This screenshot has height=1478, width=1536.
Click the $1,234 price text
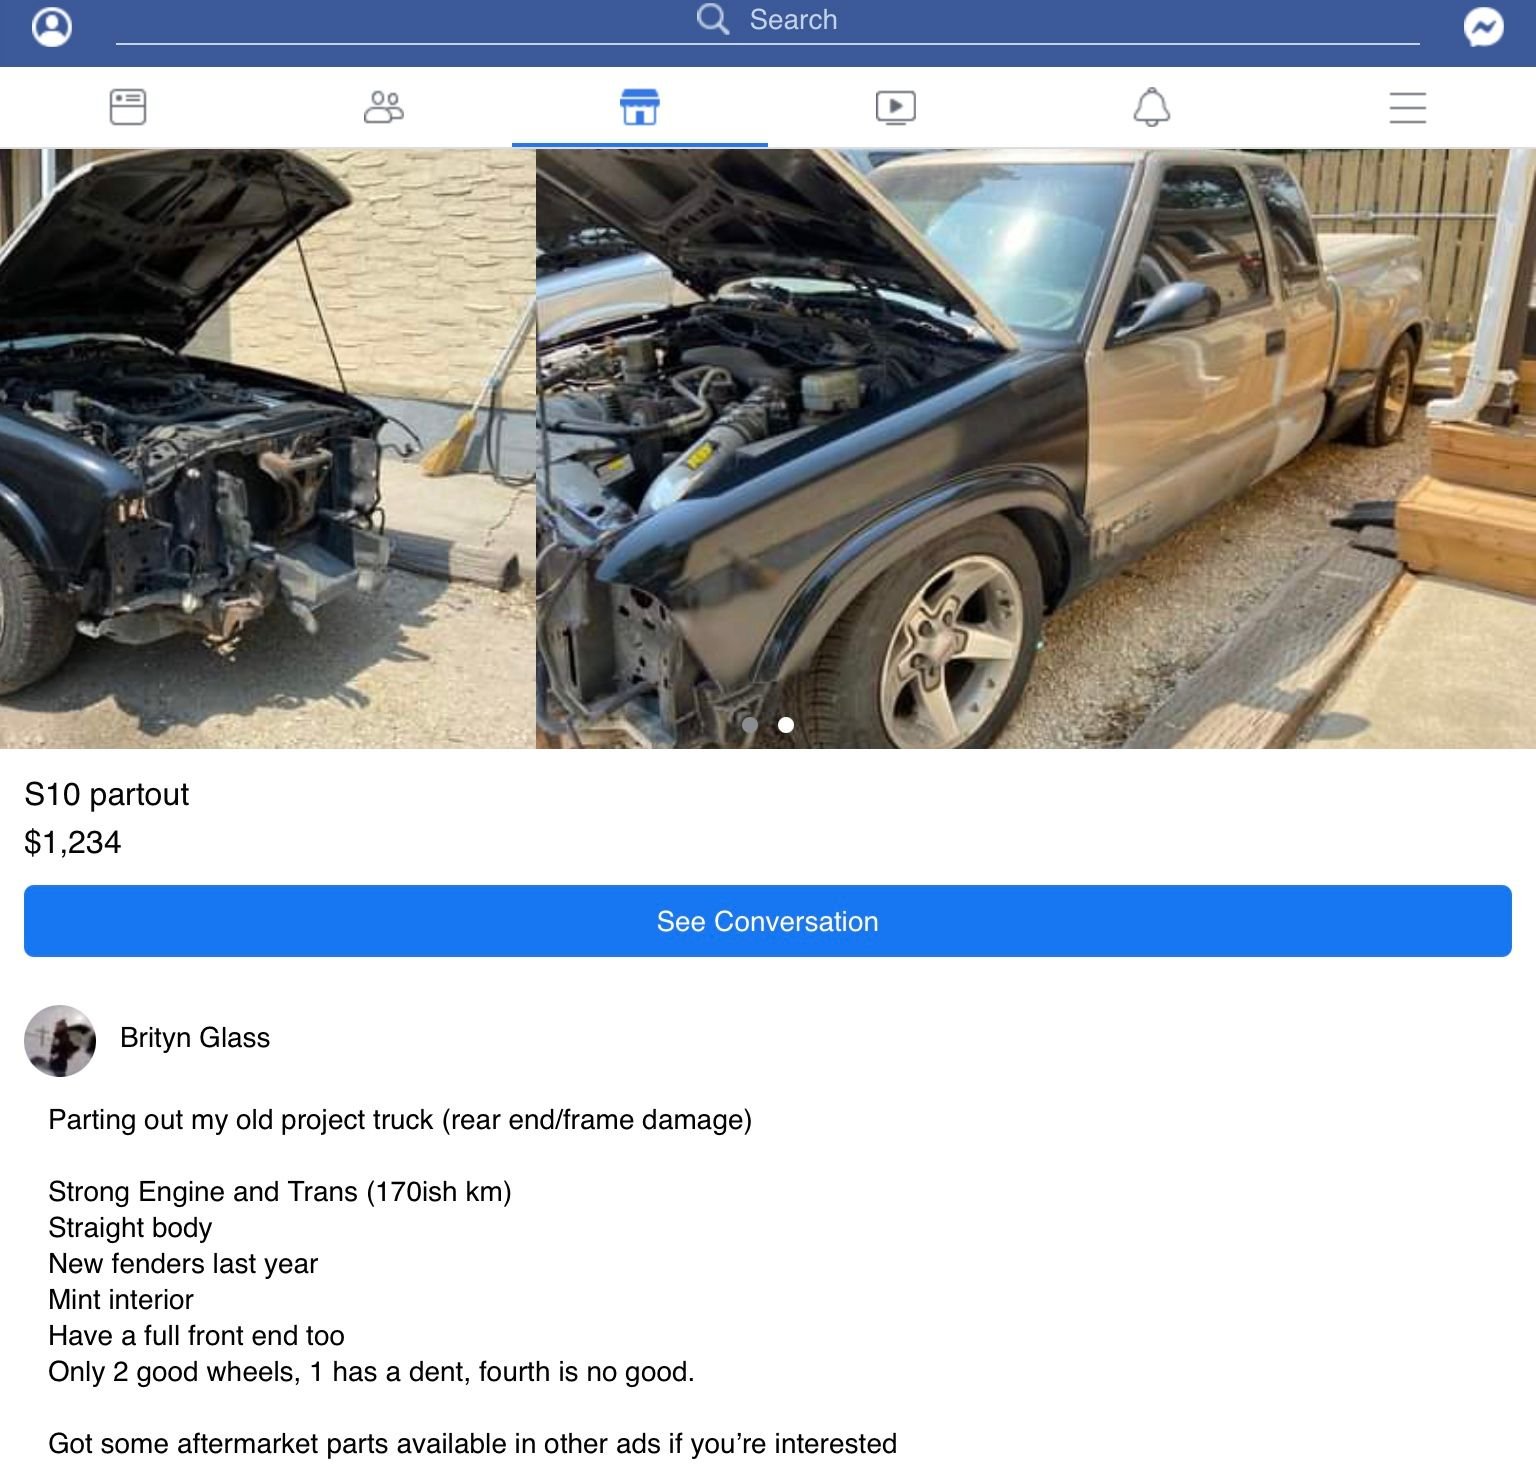coord(73,842)
